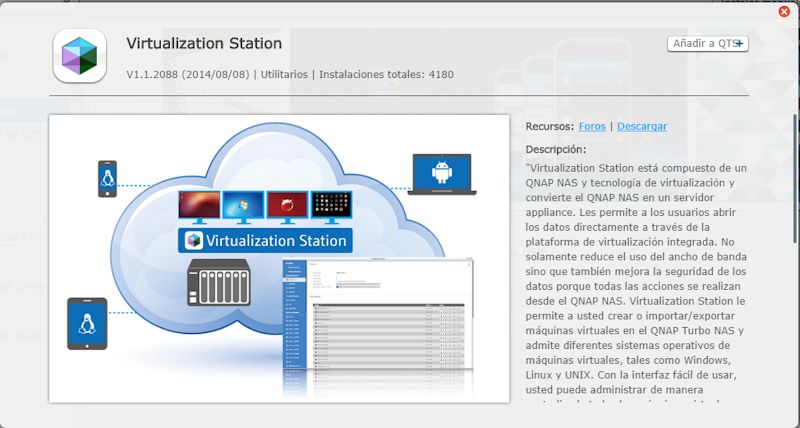Click the Descripción: heading
Image resolution: width=800 pixels, height=428 pixels.
point(556,149)
